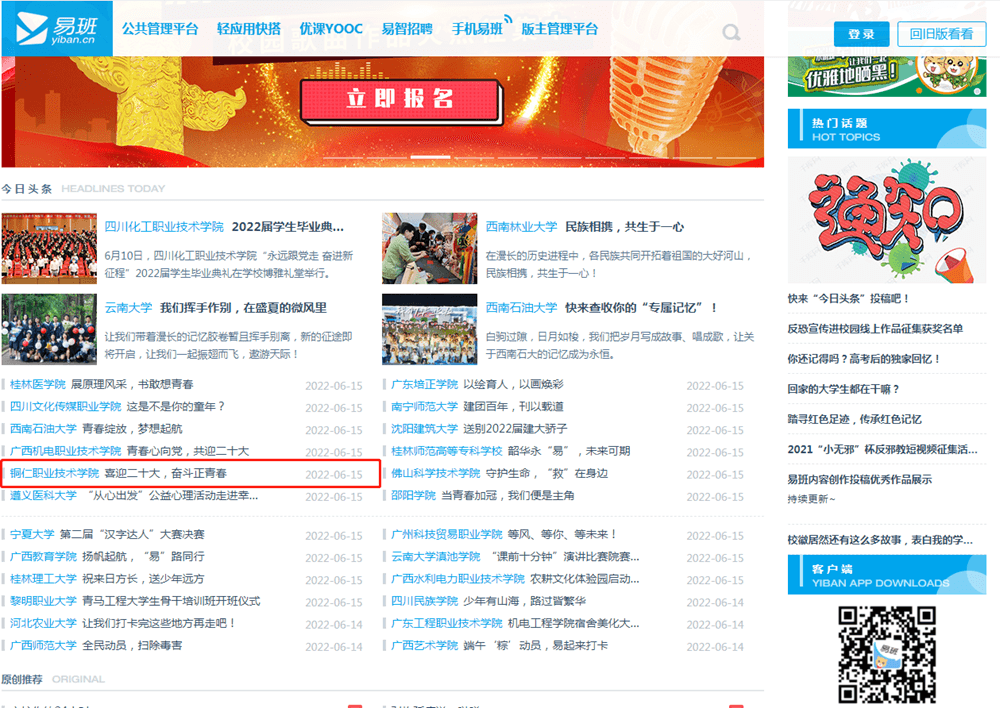Open 回家的大学生都在干嘛 hot topic link

[x=843, y=389]
